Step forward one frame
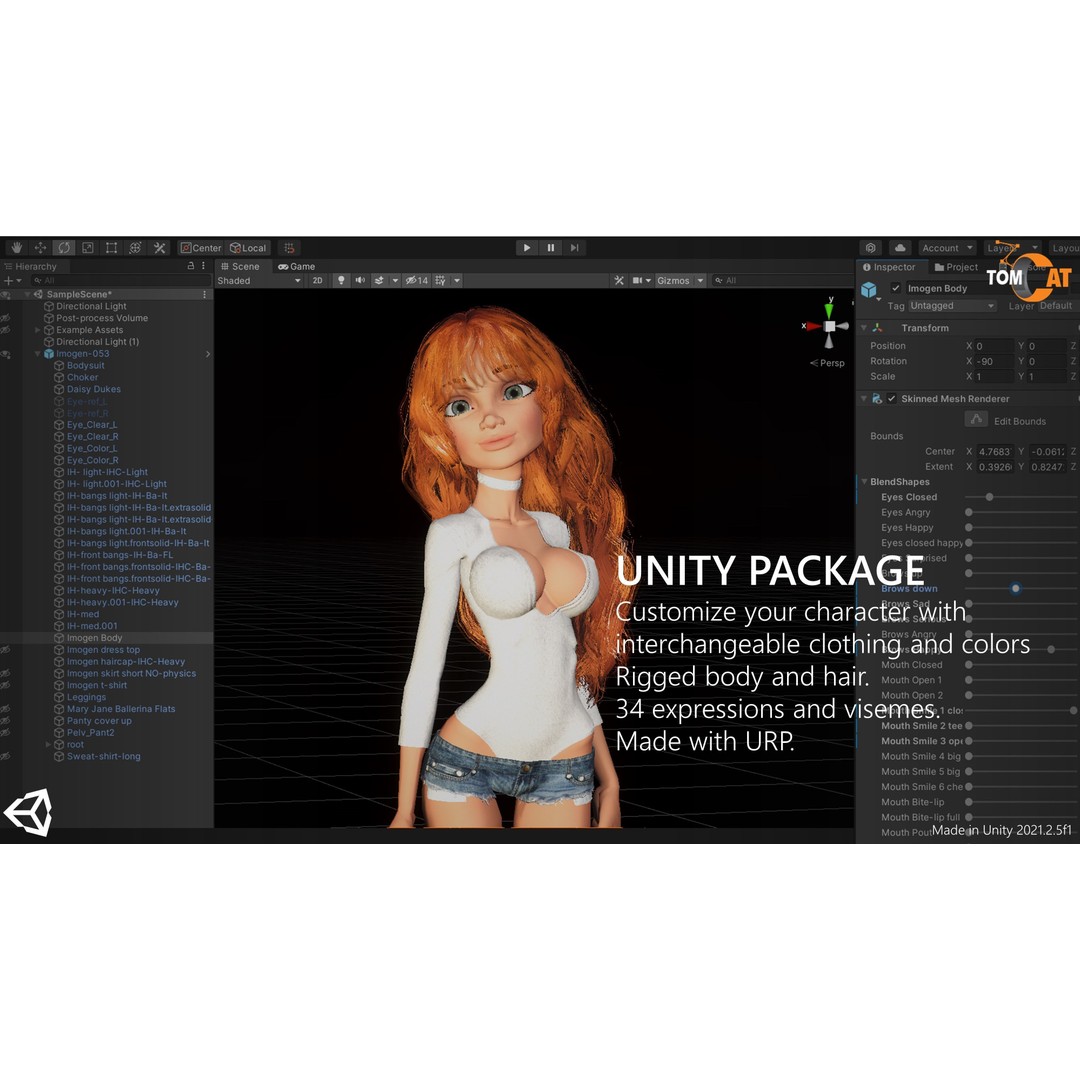The height and width of the screenshot is (1080, 1080). point(574,248)
